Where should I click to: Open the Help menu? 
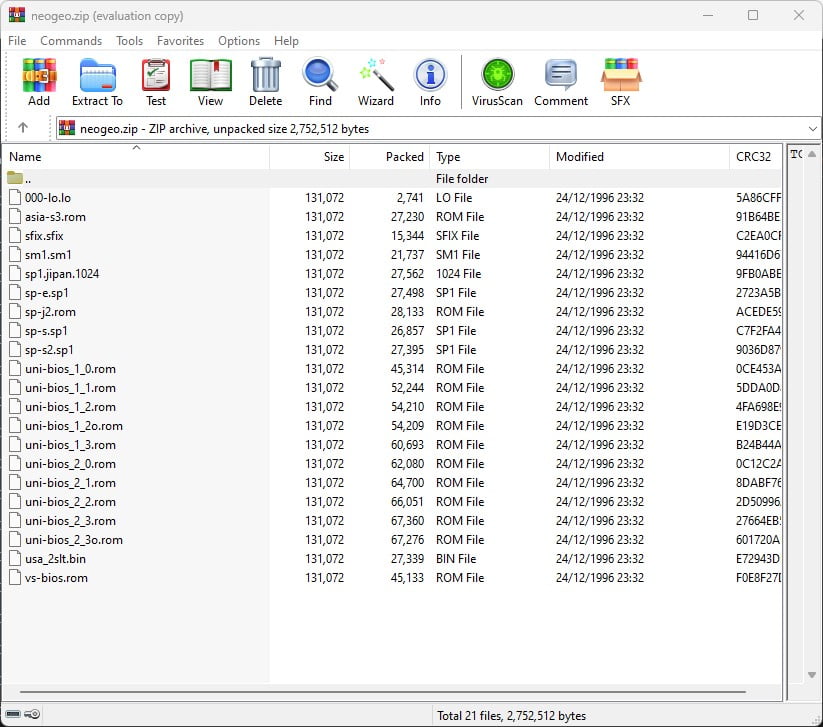(286, 40)
